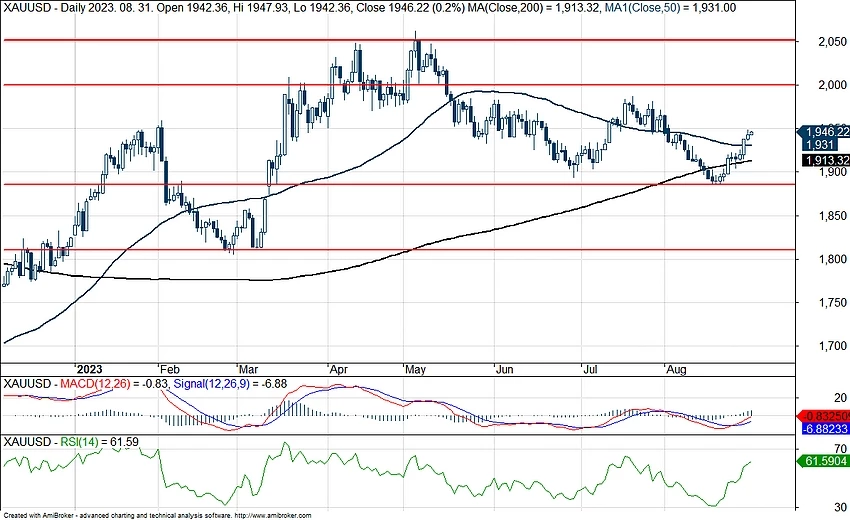Image resolution: width=850 pixels, height=520 pixels.
Task: Click the green RSI value marker 61.5904
Action: [823, 461]
